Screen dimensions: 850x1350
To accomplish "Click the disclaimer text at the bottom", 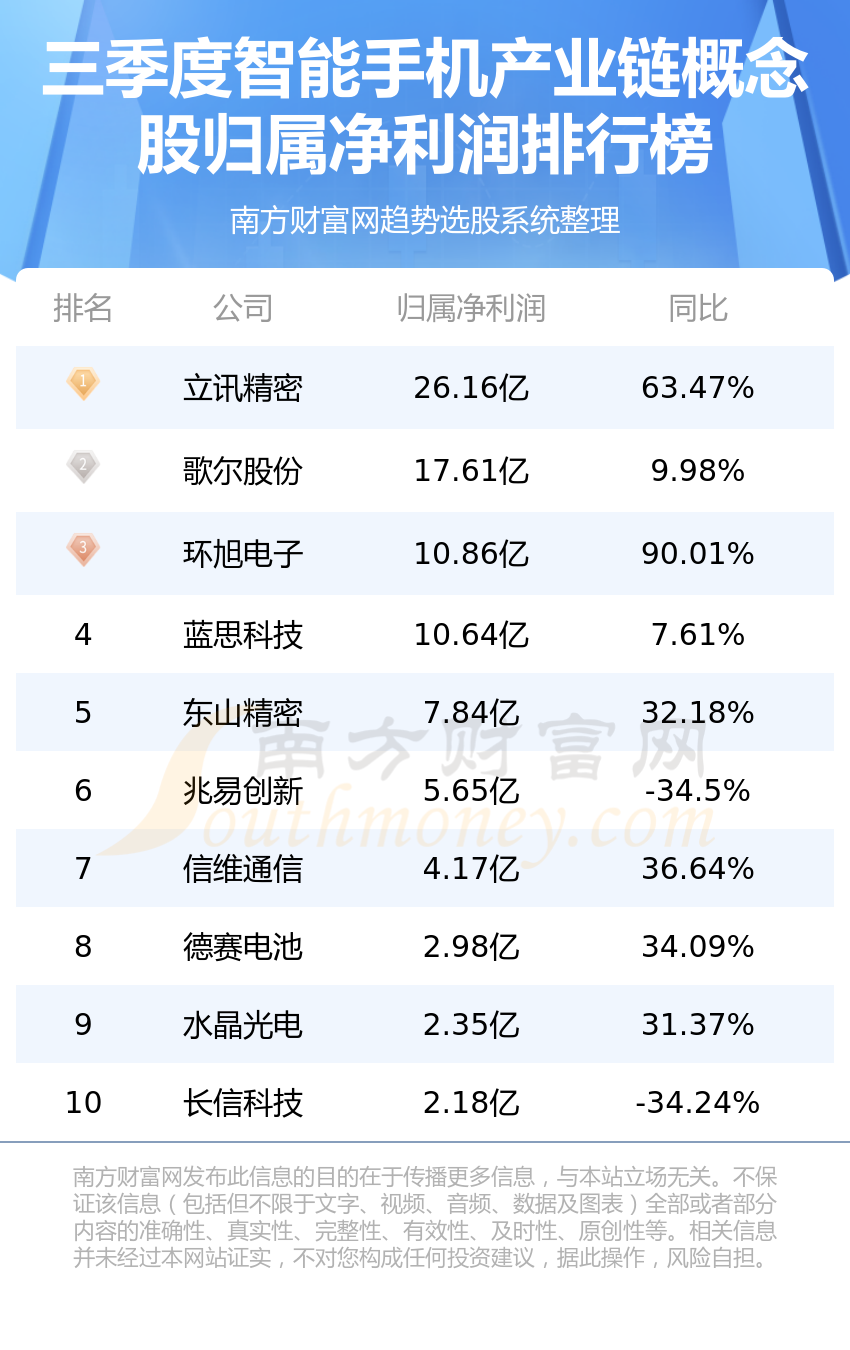I will (425, 1217).
